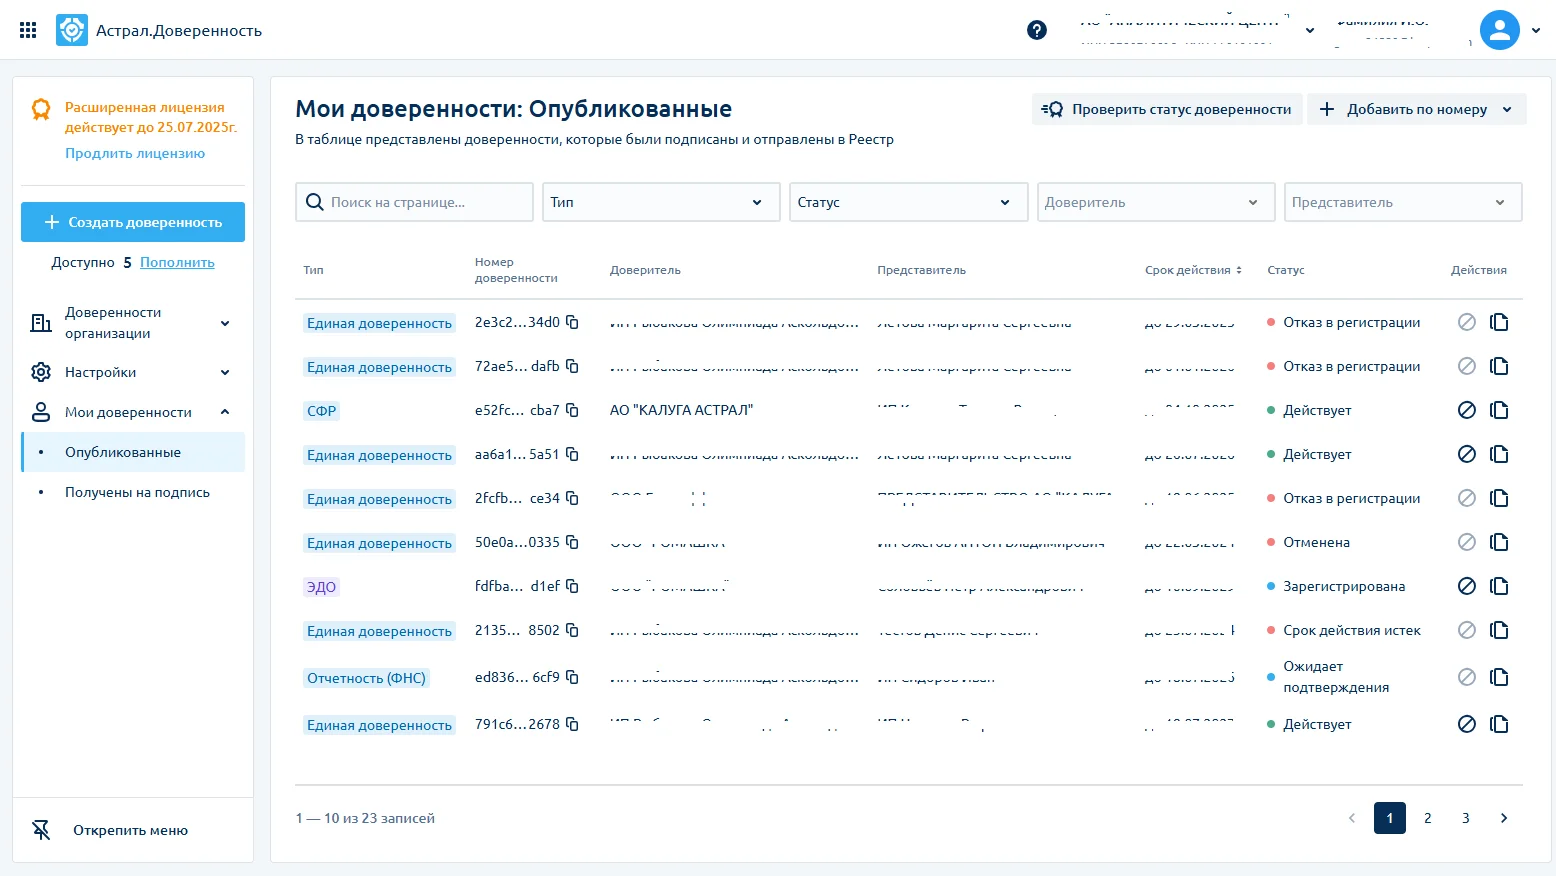Duplicate the ЭДО power of attorney
Screen dimensions: 1556x876
click(x=1499, y=586)
